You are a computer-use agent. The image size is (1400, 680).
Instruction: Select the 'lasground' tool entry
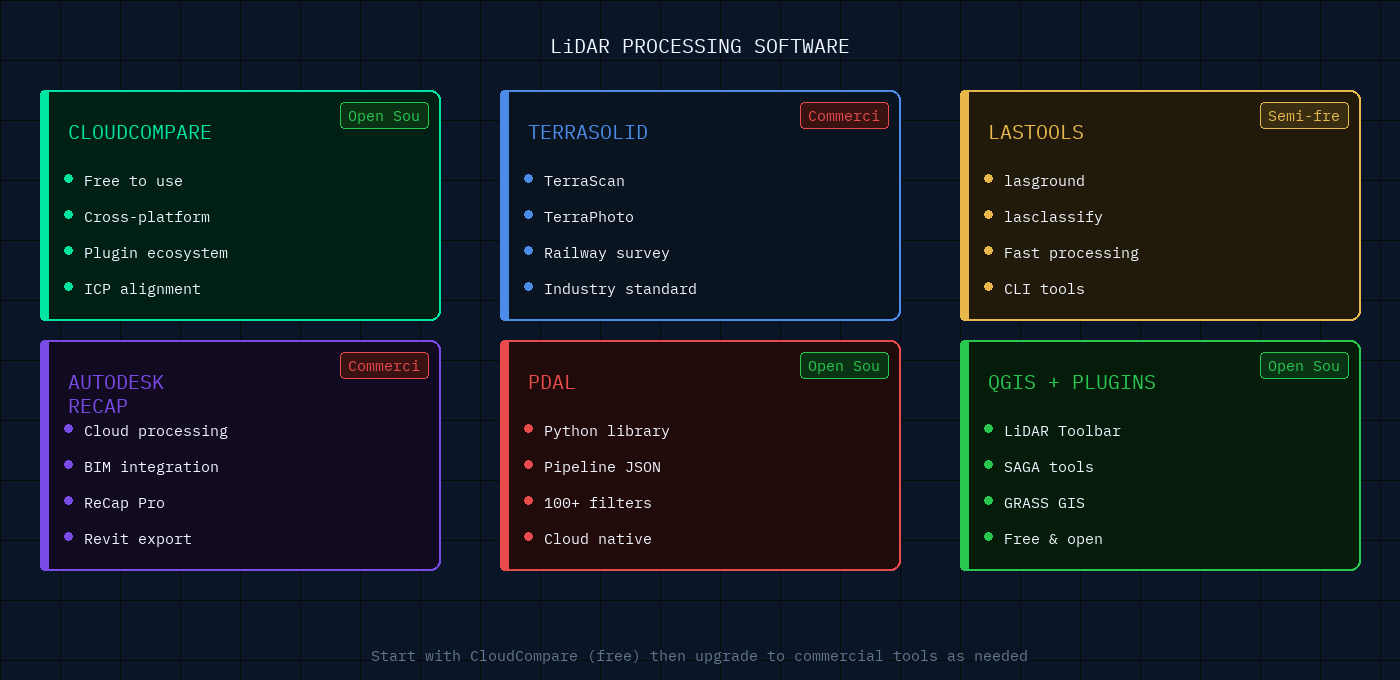(x=1044, y=181)
